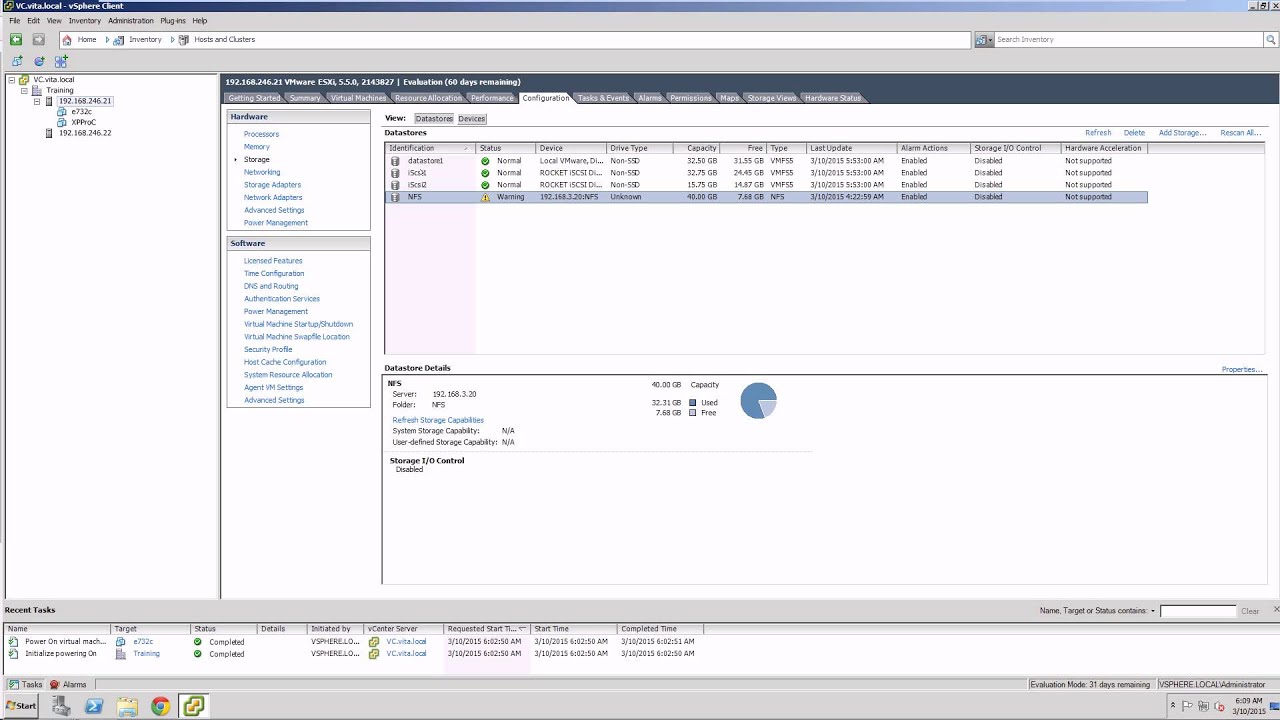
Task: Select the e732c virtual machine in tree
Action: pos(81,112)
